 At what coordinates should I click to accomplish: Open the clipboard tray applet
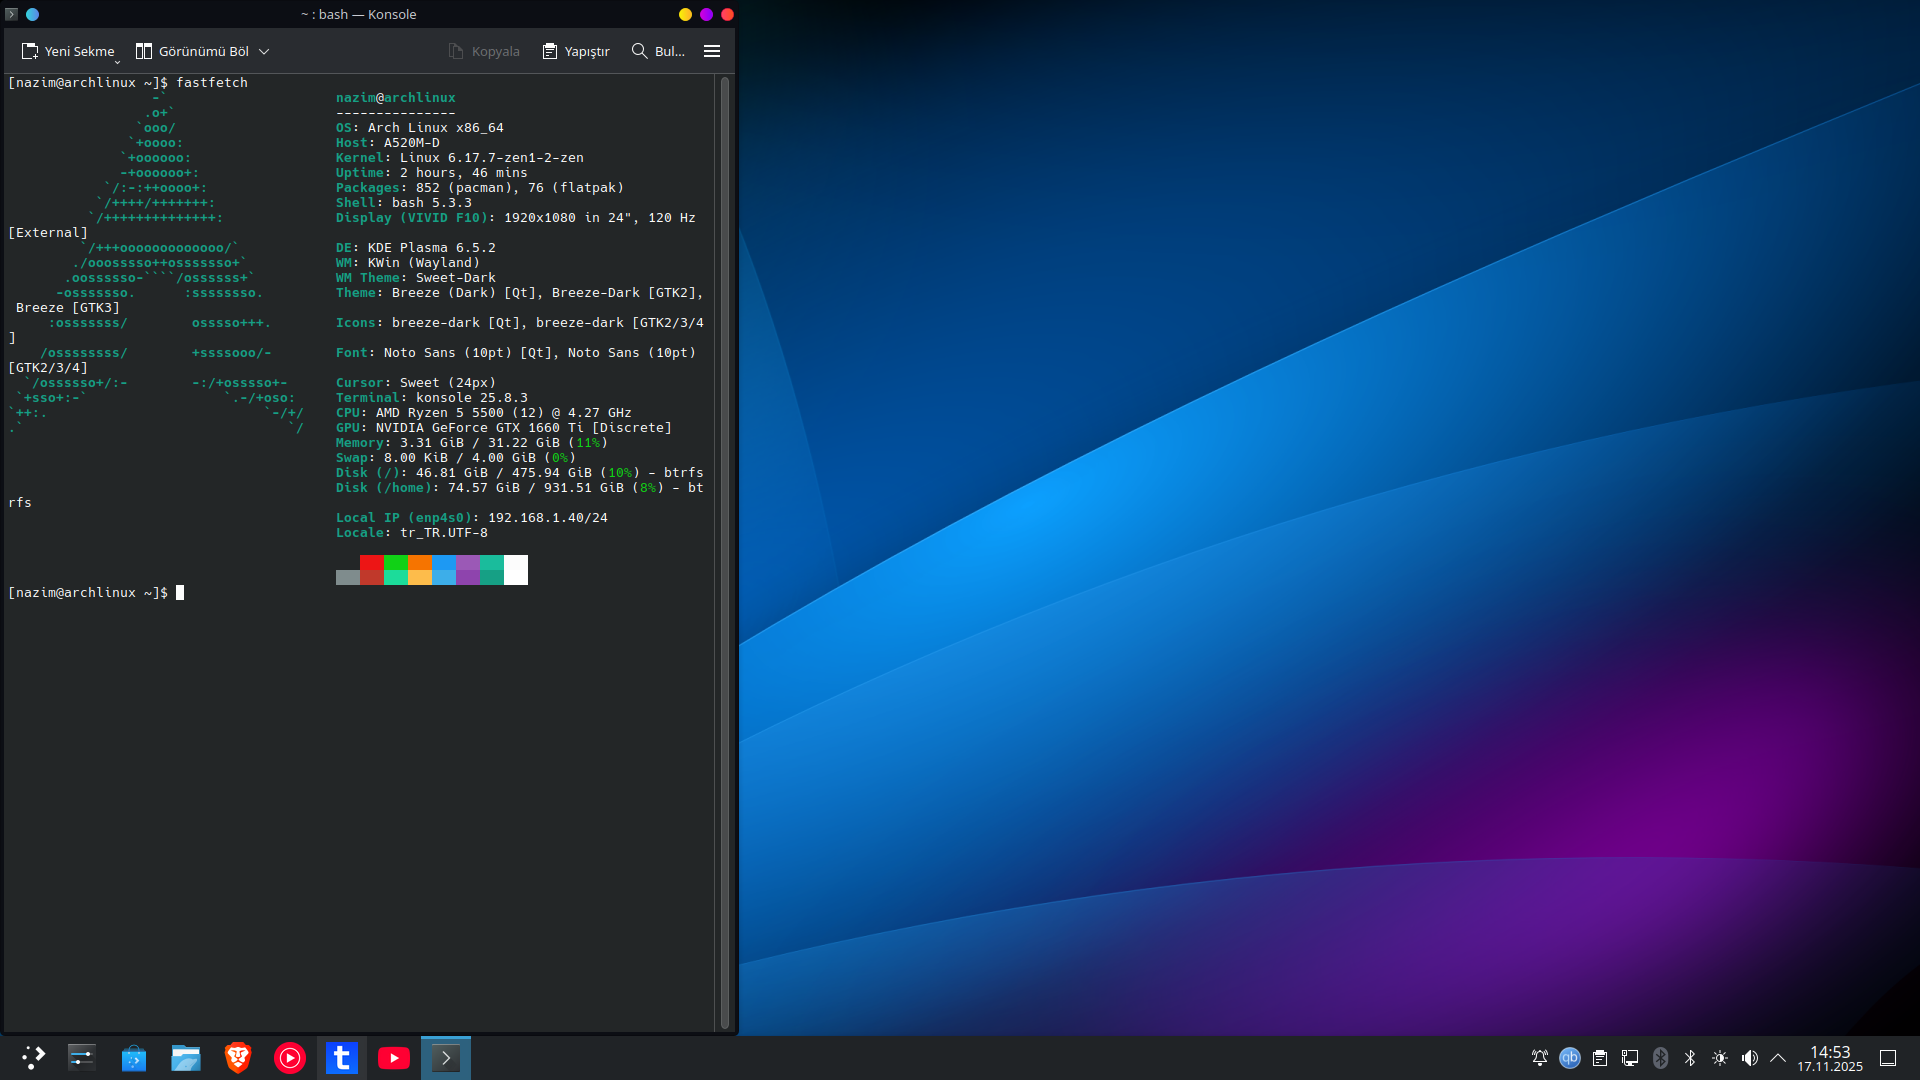[1600, 1058]
